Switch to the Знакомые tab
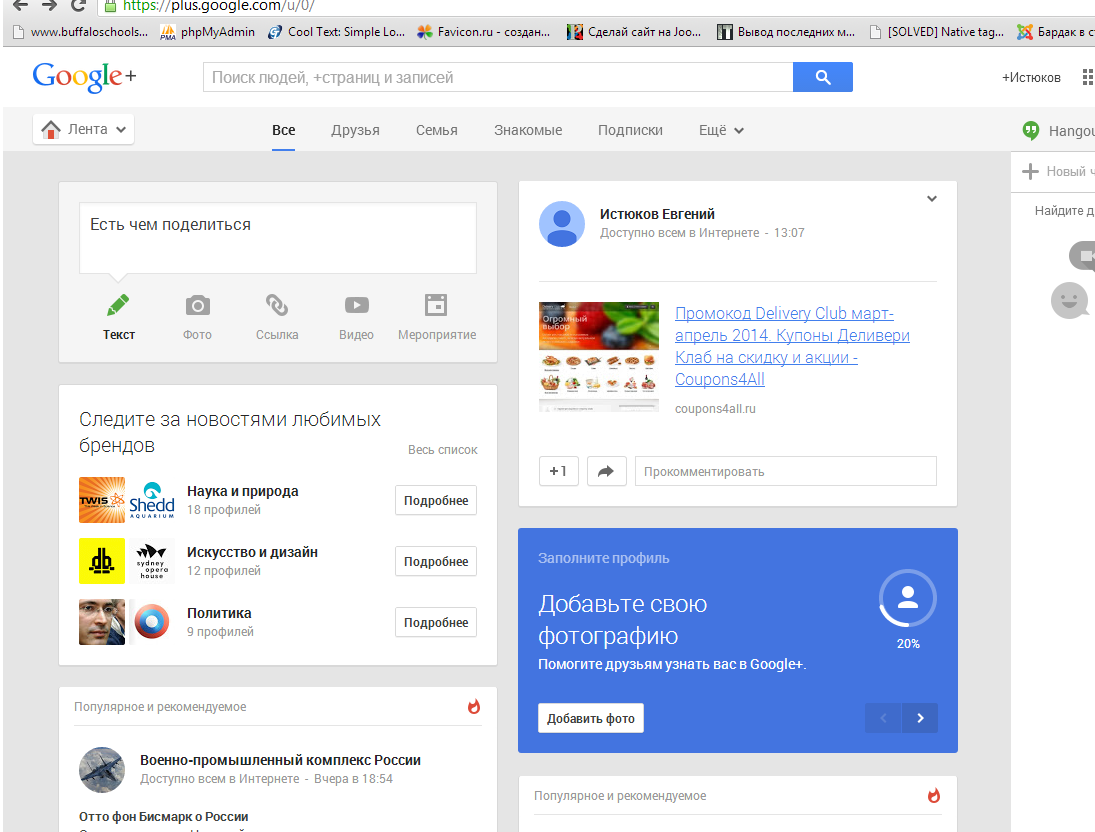This screenshot has width=1095, height=832. (x=528, y=130)
